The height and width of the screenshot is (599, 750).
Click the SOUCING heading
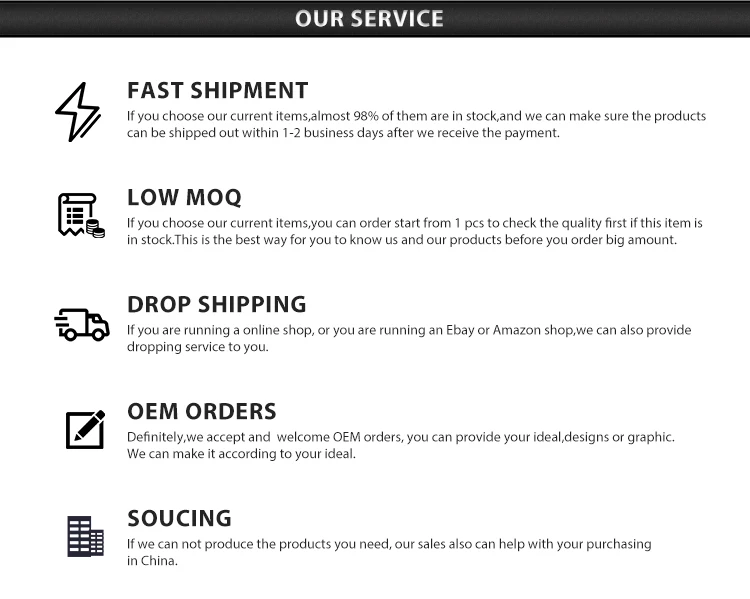[x=179, y=518]
